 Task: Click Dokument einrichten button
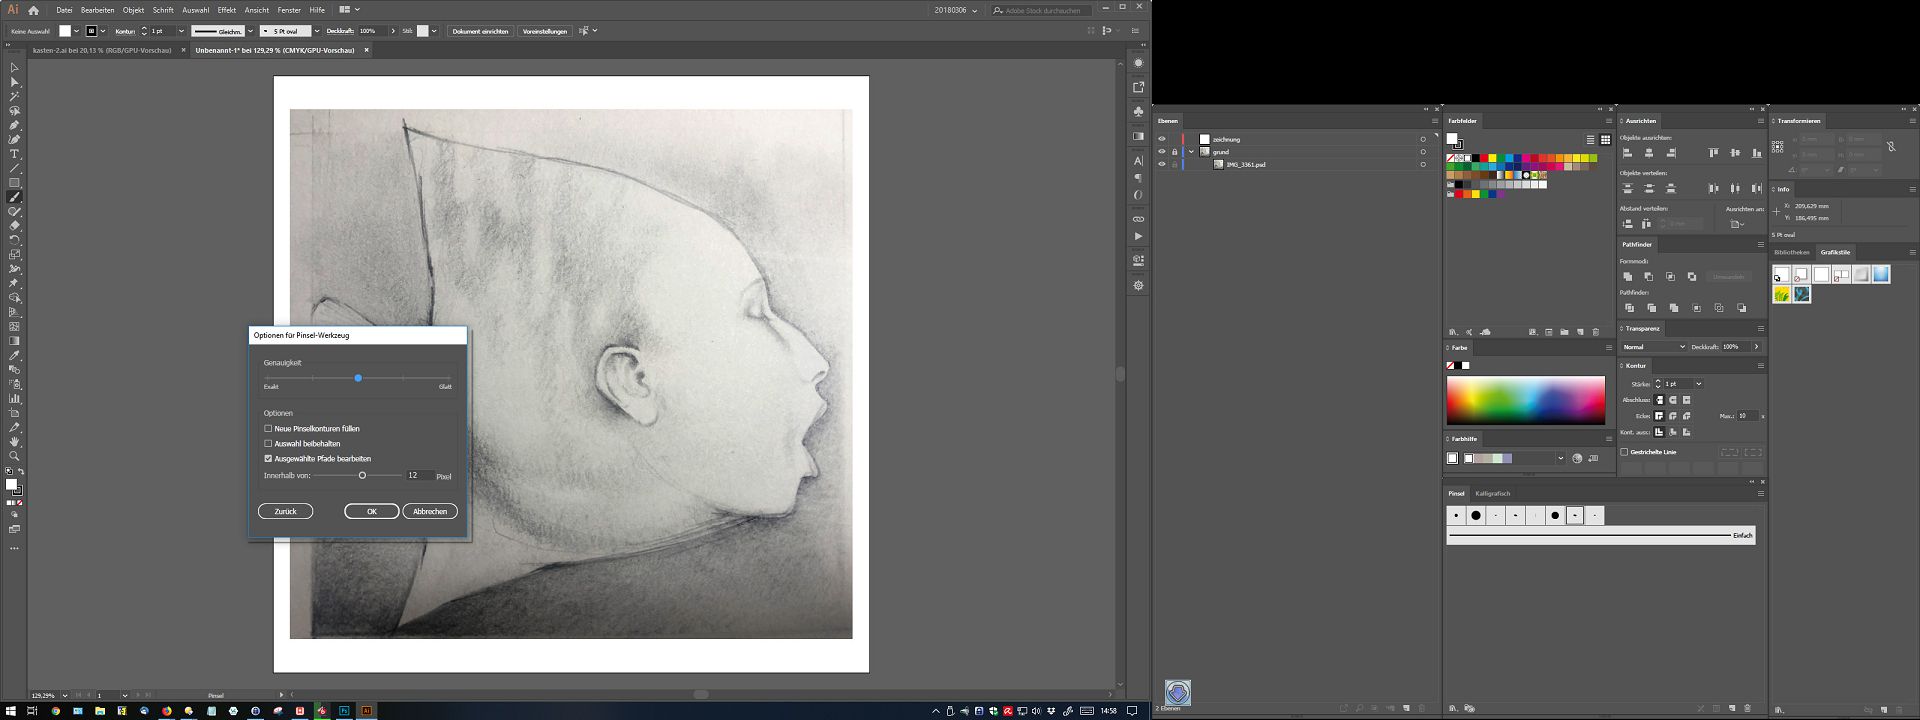pyautogui.click(x=480, y=31)
